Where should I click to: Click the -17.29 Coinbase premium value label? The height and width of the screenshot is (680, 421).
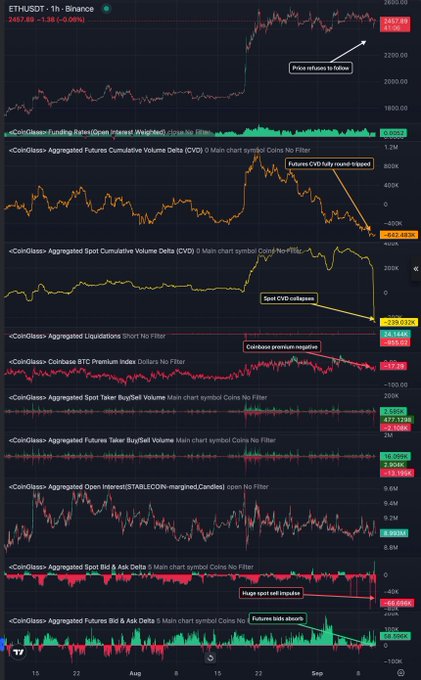coord(394,366)
